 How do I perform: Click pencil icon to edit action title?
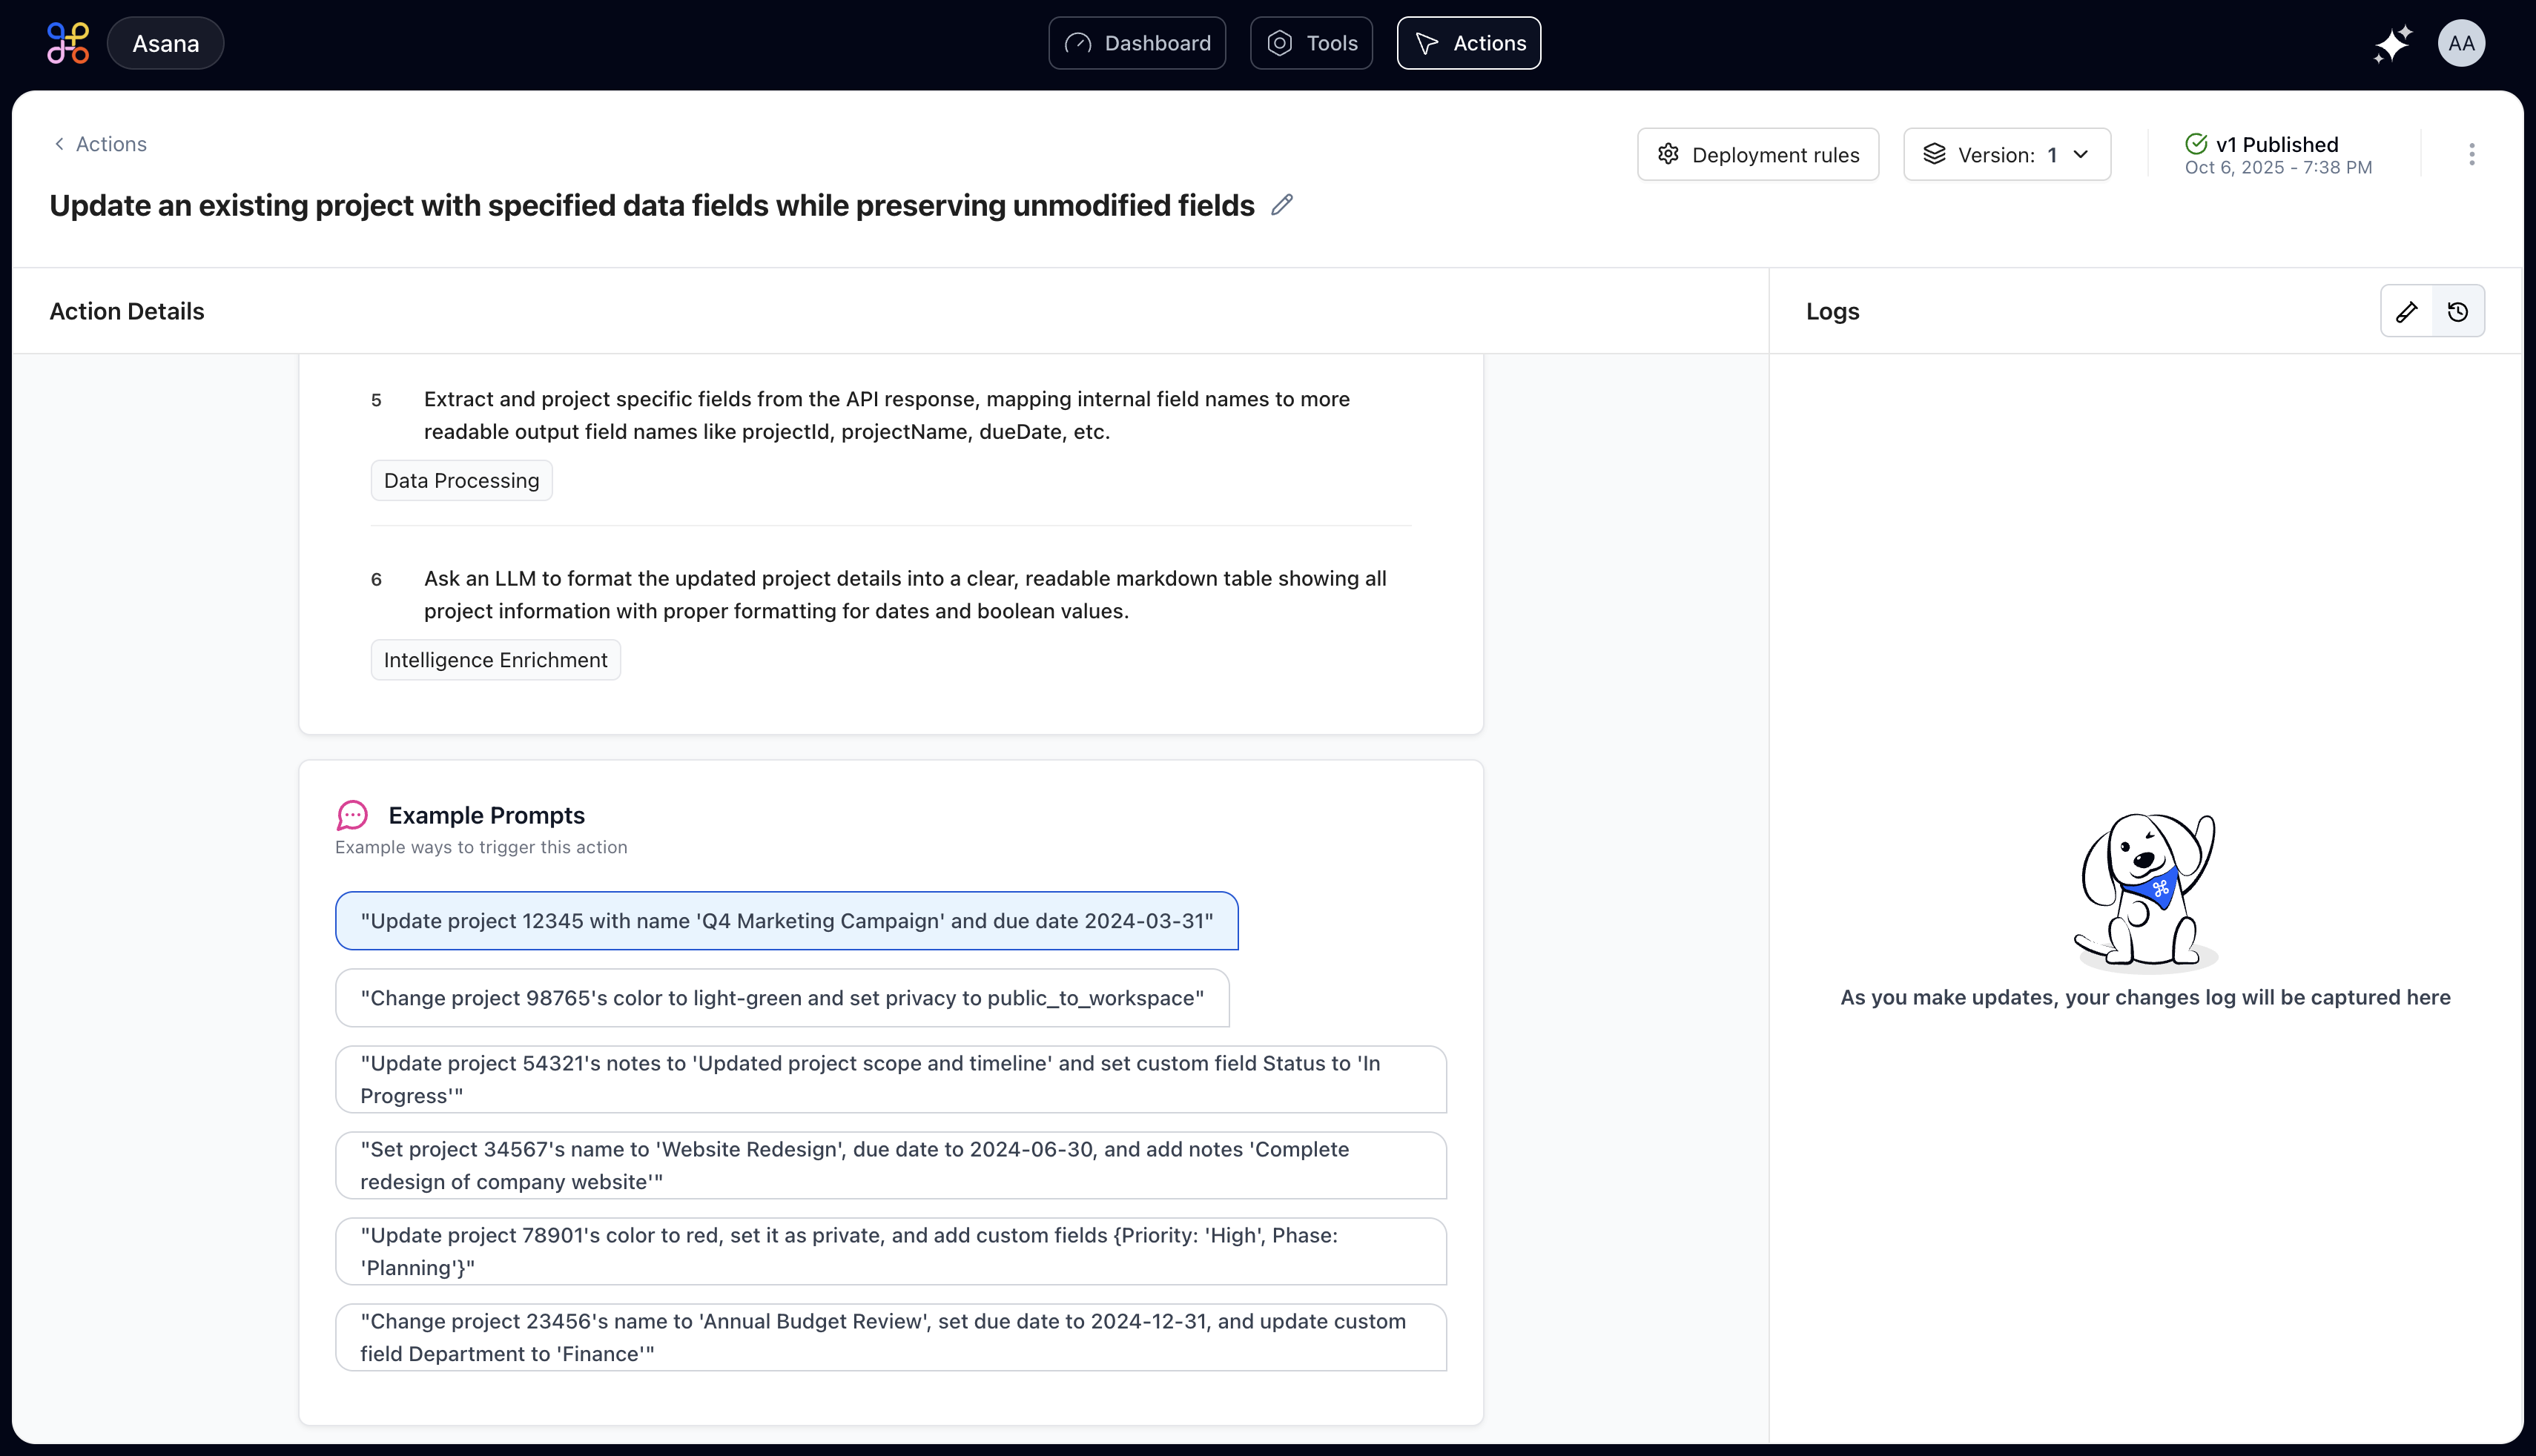tap(1282, 205)
